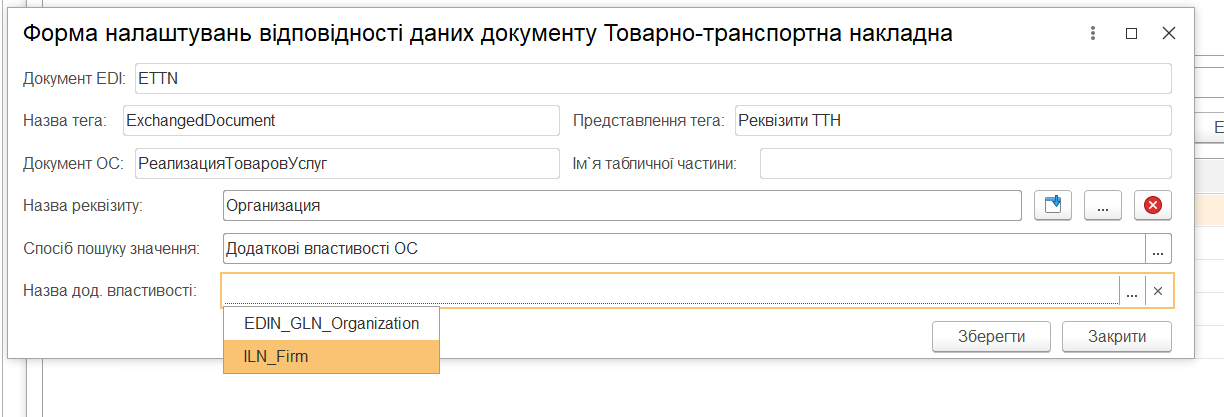Image resolution: width=1224 pixels, height=417 pixels.
Task: Click the Зберегти button
Action: [x=992, y=336]
